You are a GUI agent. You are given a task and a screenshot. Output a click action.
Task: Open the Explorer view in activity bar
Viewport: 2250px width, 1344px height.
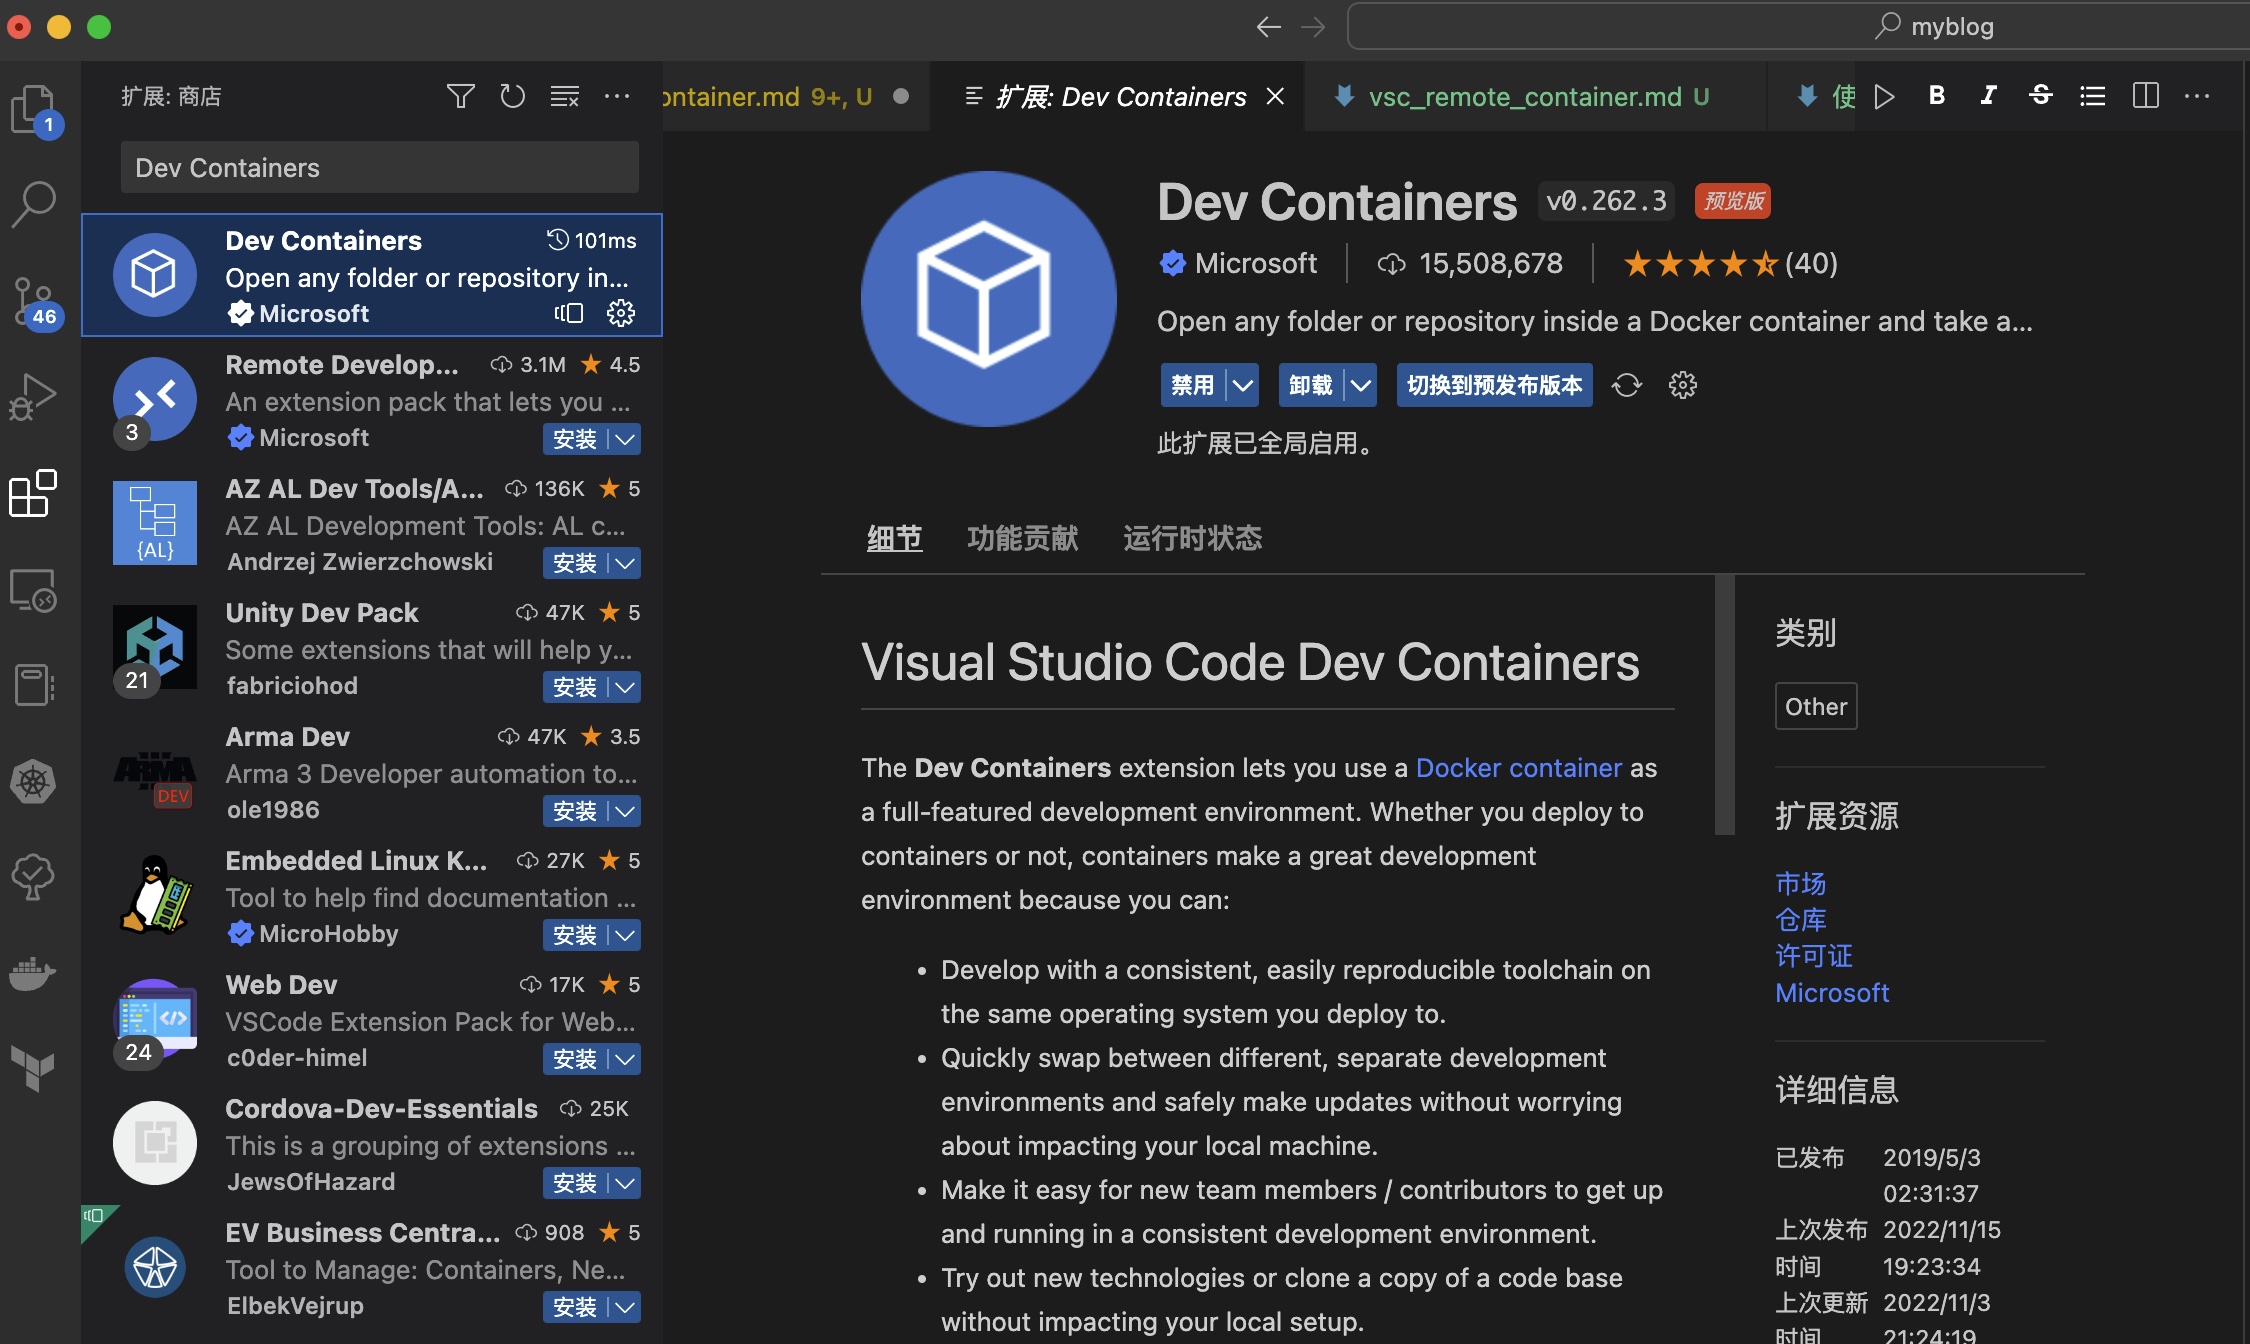click(x=34, y=109)
